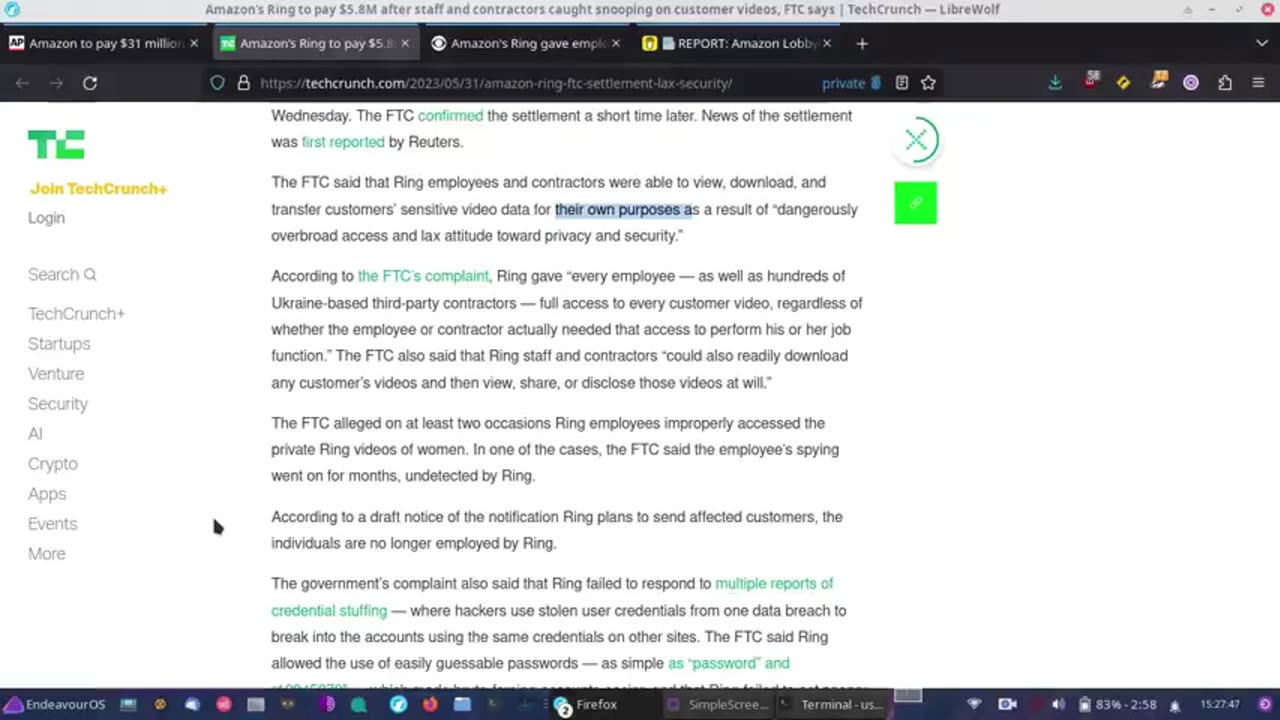The image size is (1280, 720).
Task: Open the Extensions puzzle piece menu
Action: pyautogui.click(x=1225, y=83)
